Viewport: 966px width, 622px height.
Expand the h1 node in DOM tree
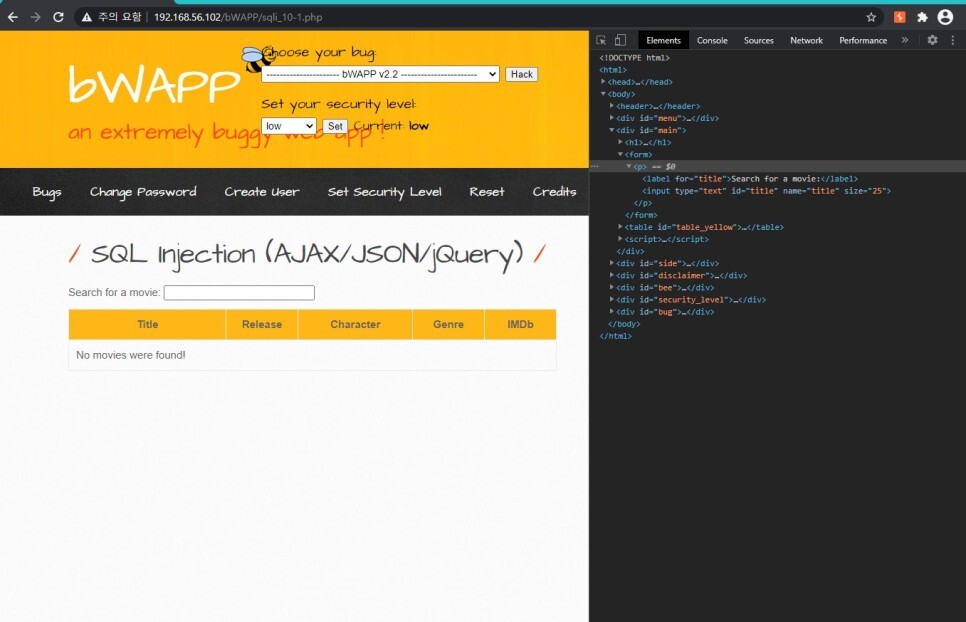pos(620,142)
